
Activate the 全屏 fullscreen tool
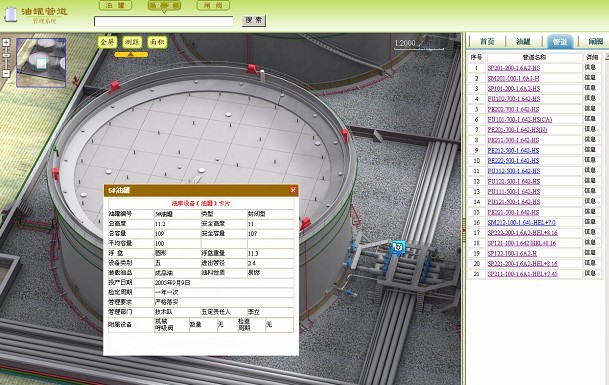click(107, 42)
